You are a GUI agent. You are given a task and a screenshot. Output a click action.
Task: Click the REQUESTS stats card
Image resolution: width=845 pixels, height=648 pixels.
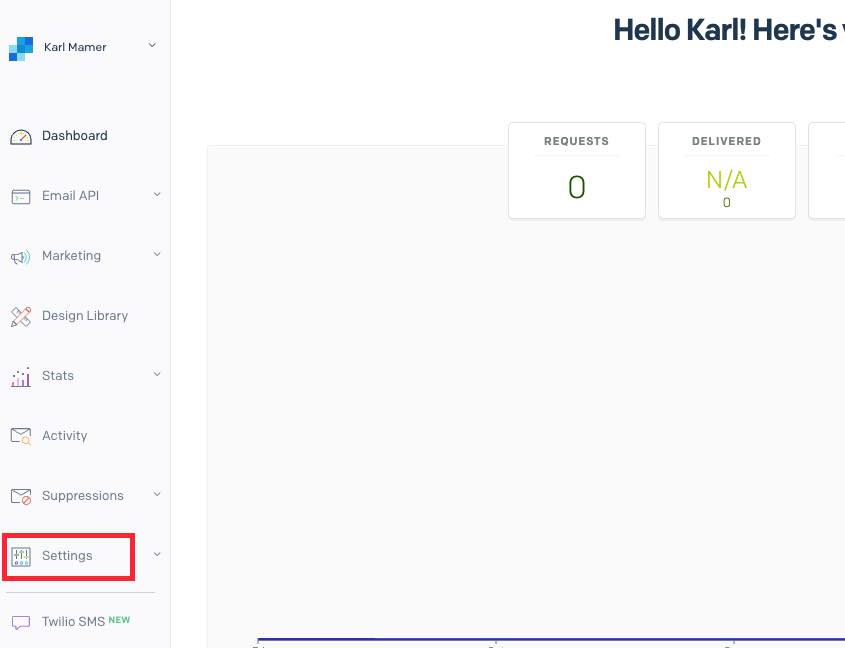[x=576, y=170]
